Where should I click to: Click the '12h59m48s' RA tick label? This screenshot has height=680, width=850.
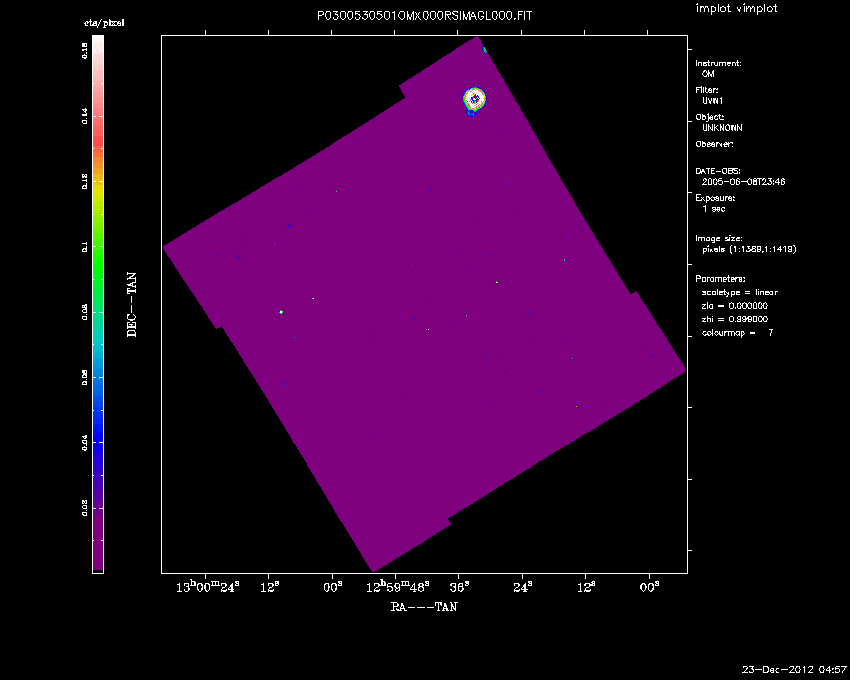pos(398,587)
